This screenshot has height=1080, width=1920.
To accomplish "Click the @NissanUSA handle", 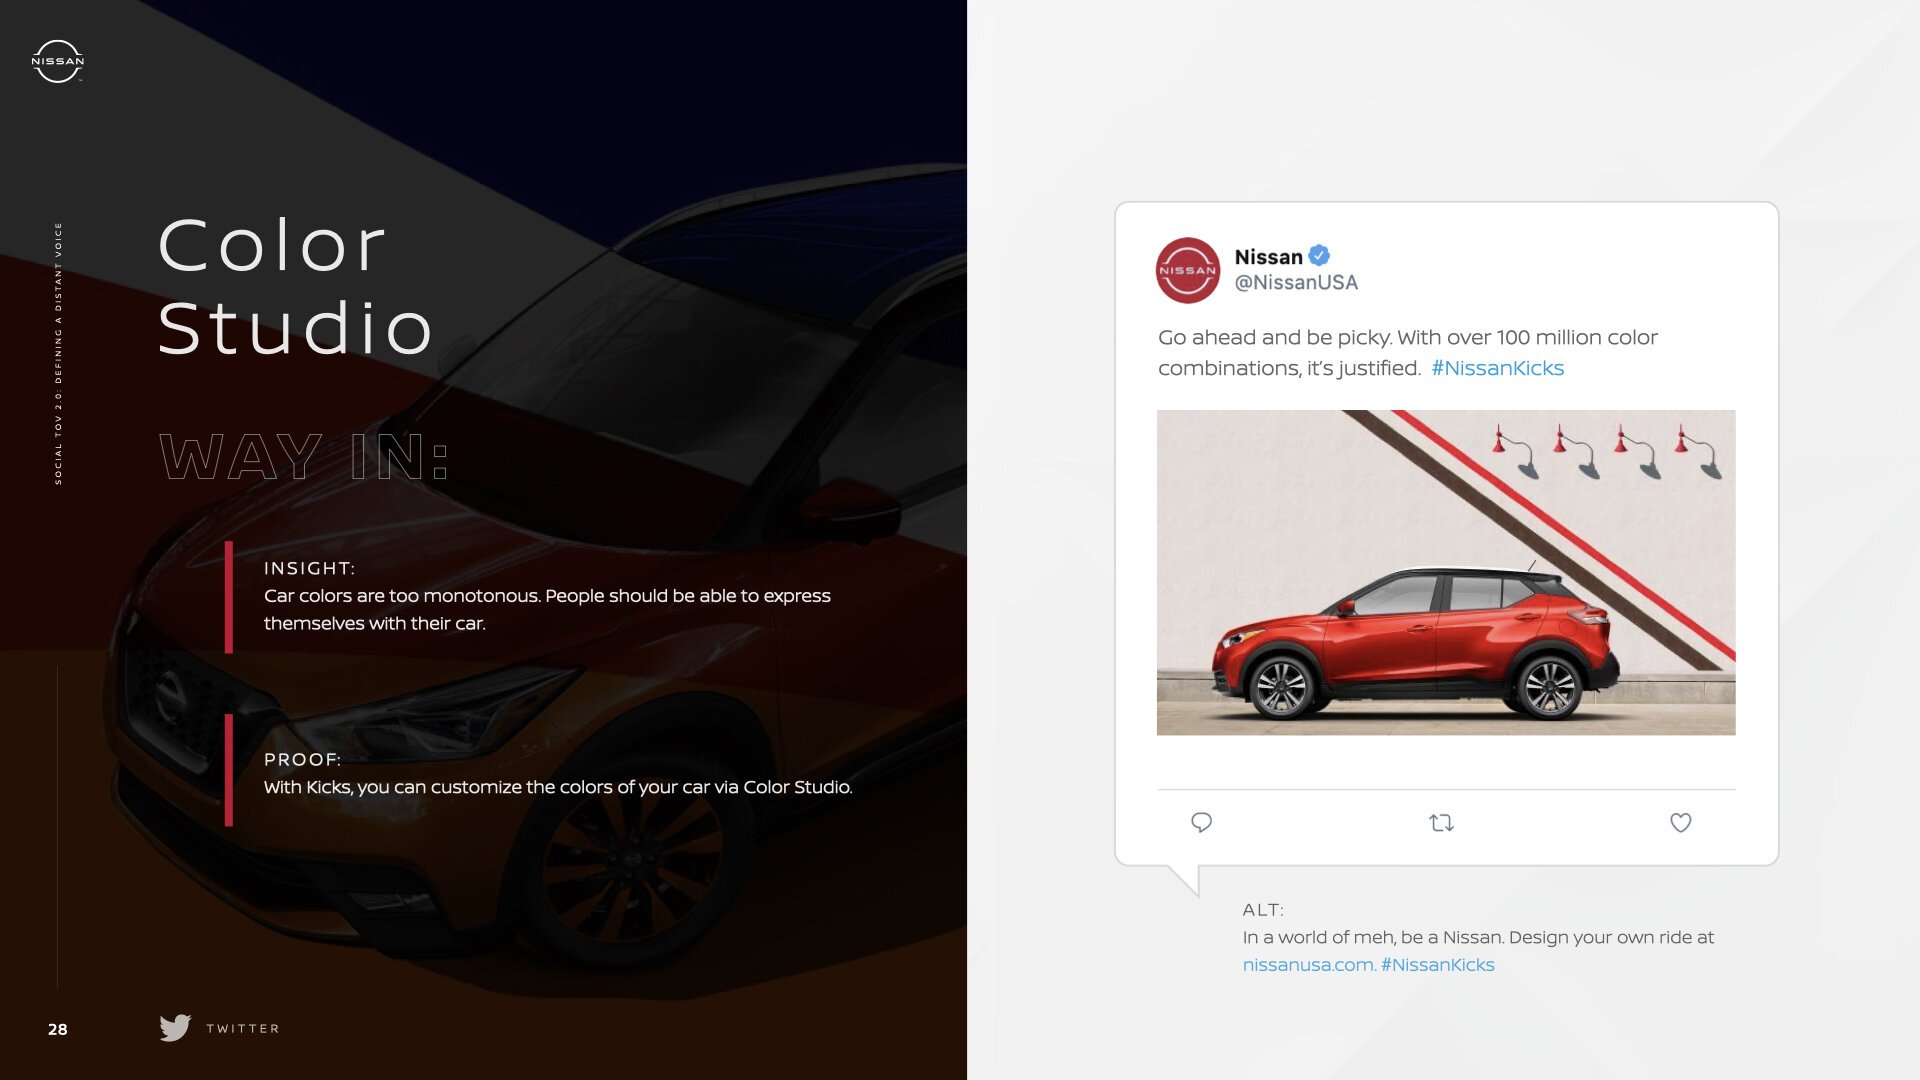I will (1296, 283).
